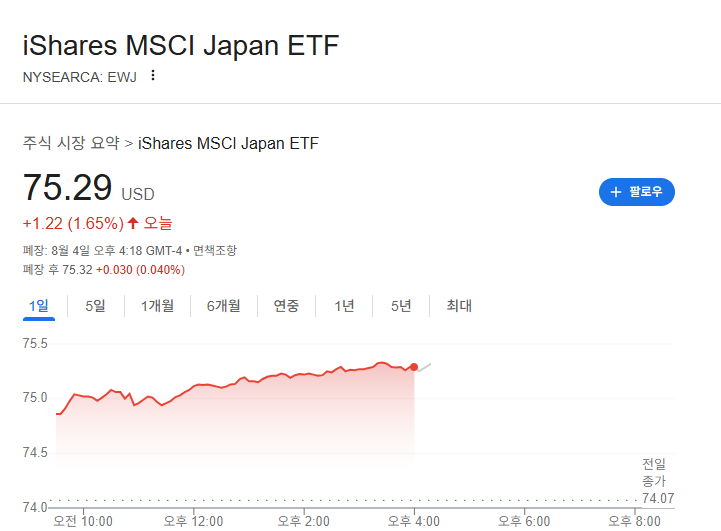Select the 1일 tab
The width and height of the screenshot is (721, 531).
39,306
